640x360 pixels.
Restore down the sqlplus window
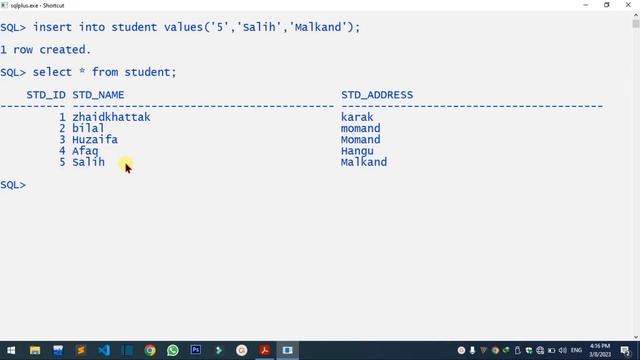(607, 5)
